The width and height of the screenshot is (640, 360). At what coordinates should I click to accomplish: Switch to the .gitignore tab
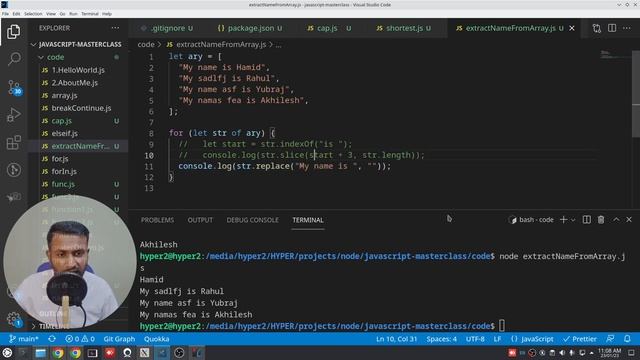[x=167, y=28]
